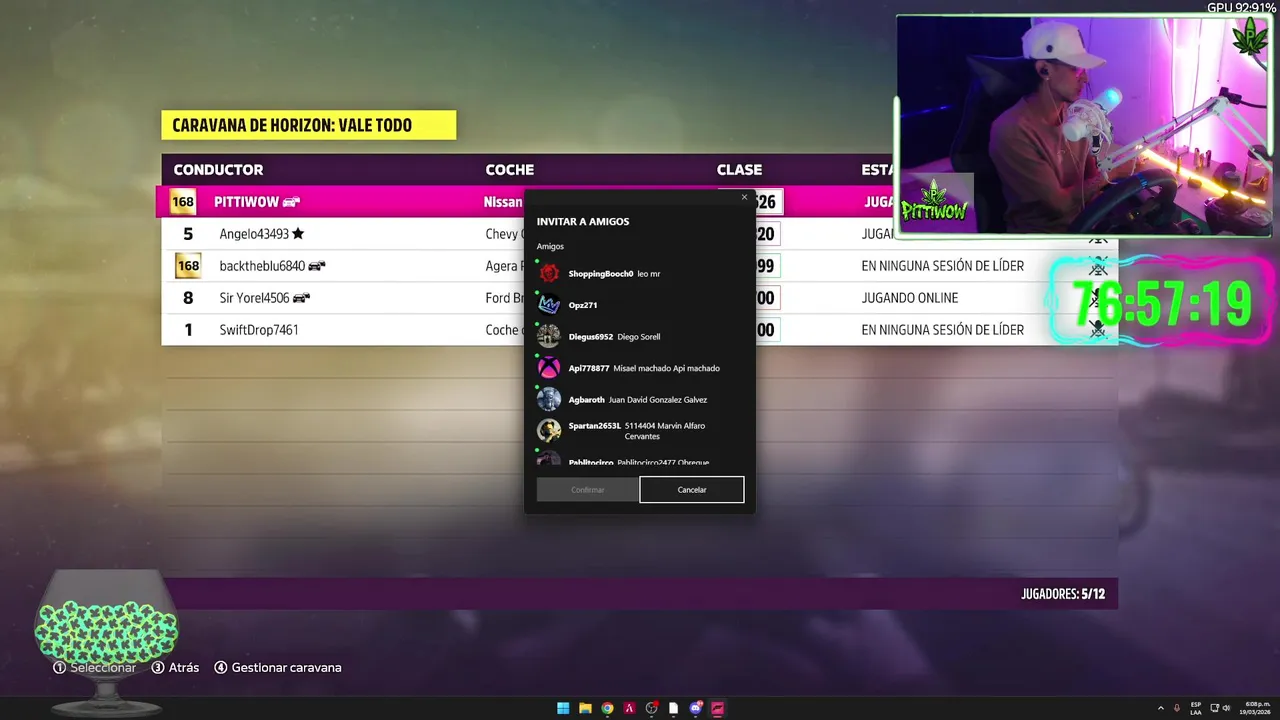Click the greyed Confirmar button
Screen dimensions: 1280x720
tap(588, 490)
